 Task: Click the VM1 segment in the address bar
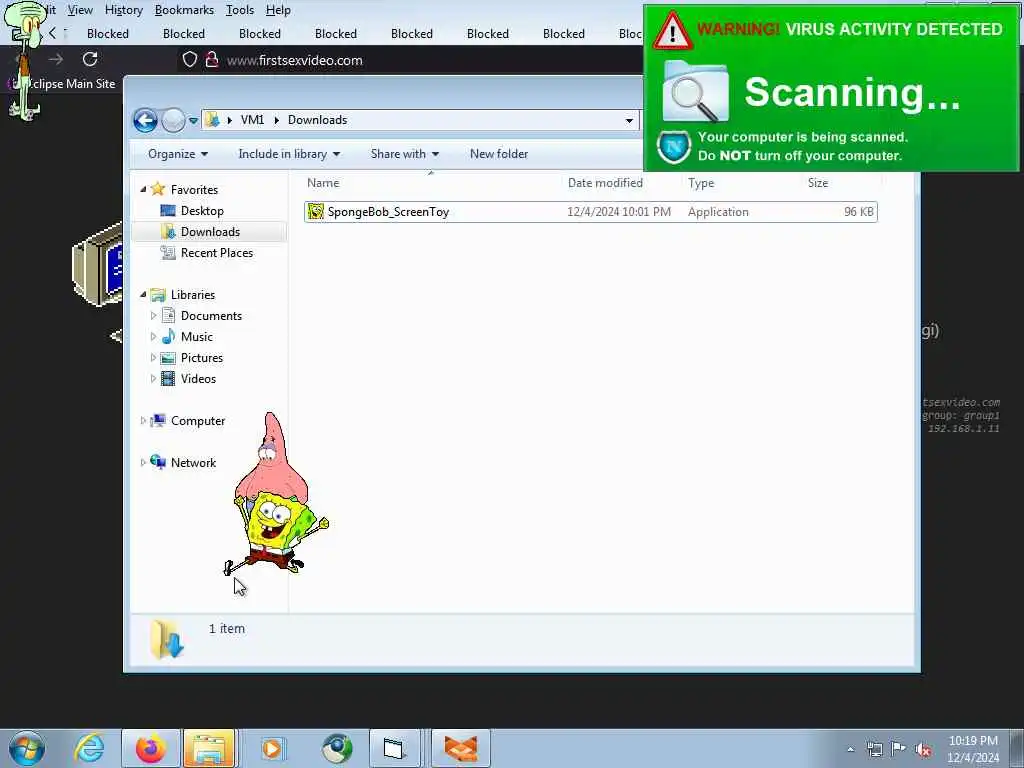[252, 120]
